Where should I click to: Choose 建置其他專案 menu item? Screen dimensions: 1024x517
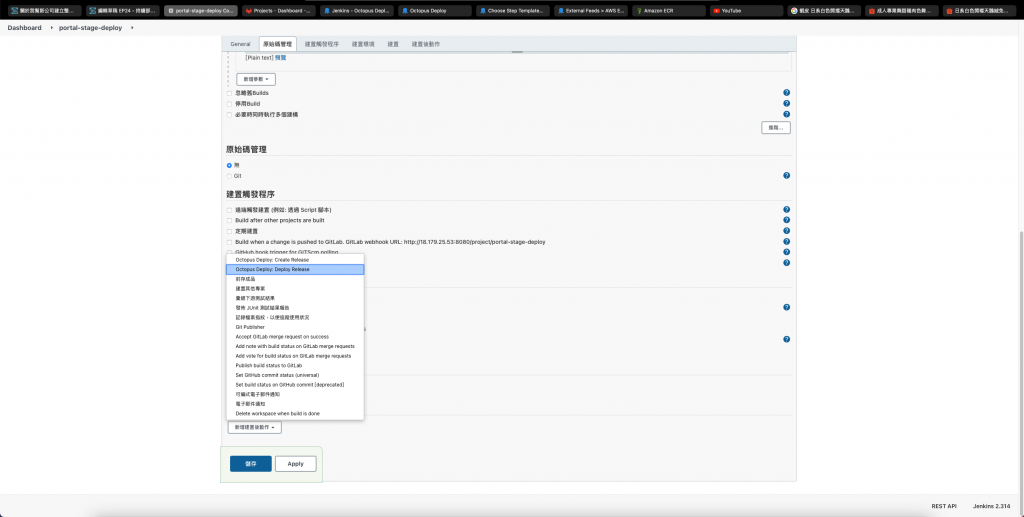[295, 289]
